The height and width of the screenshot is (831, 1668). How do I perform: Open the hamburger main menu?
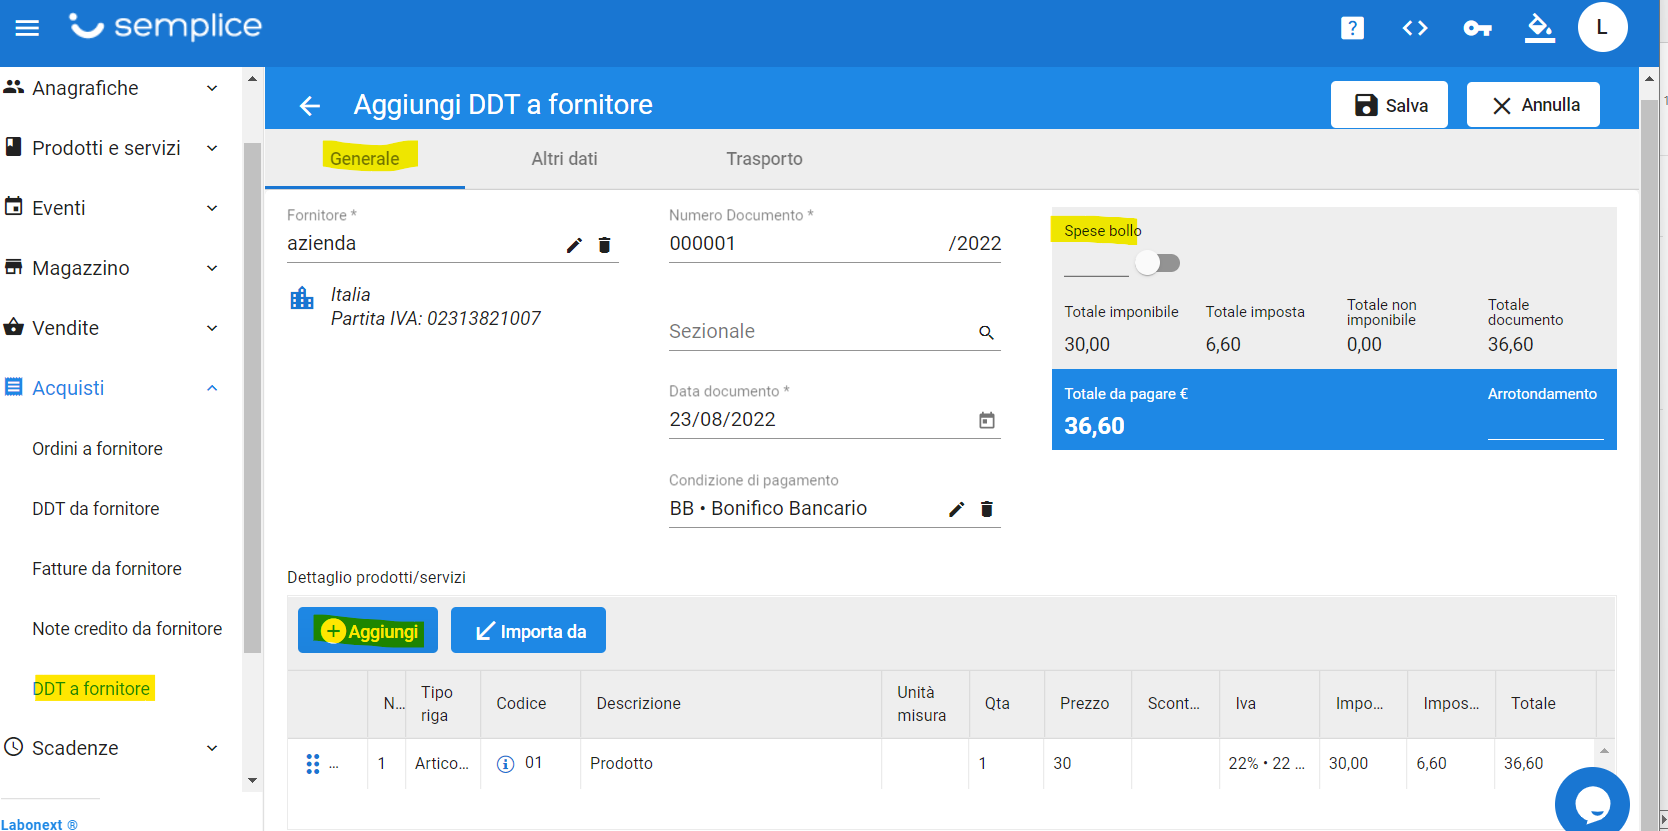[x=27, y=28]
